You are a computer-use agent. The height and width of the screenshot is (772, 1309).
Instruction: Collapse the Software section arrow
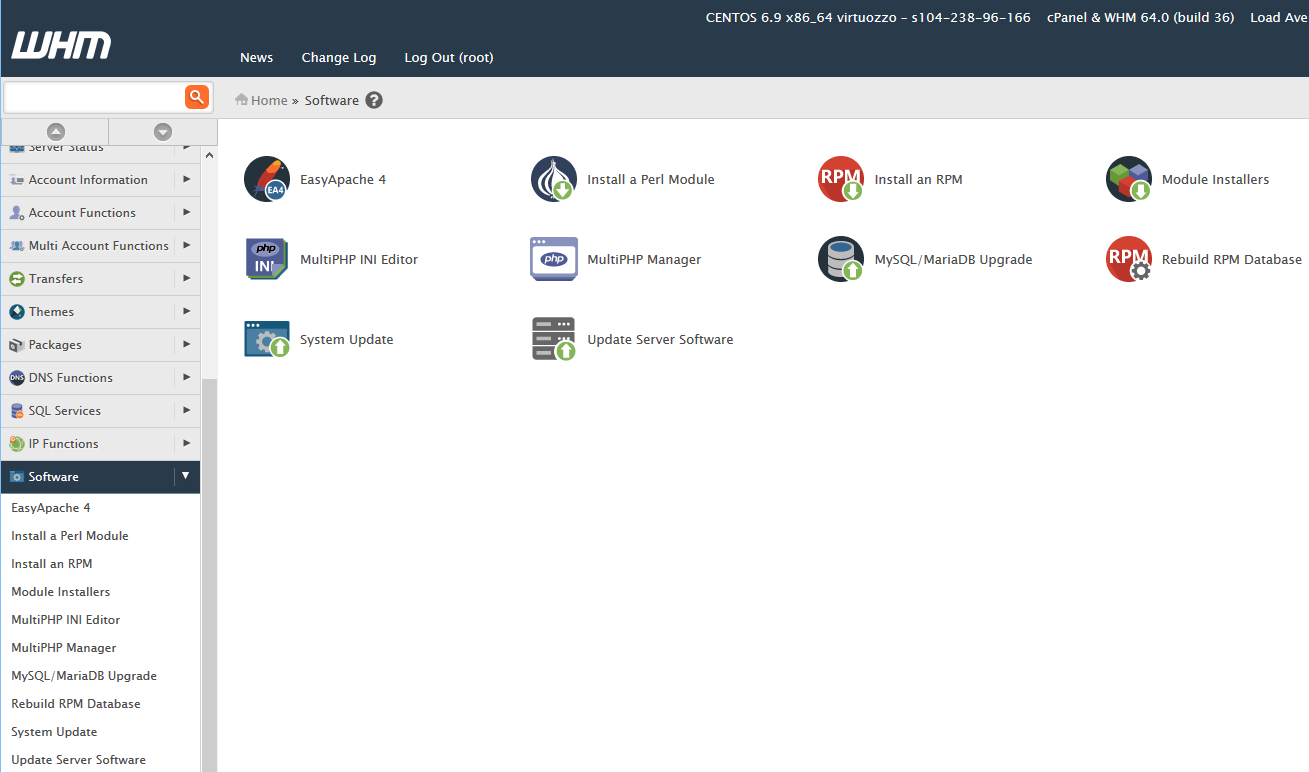187,477
